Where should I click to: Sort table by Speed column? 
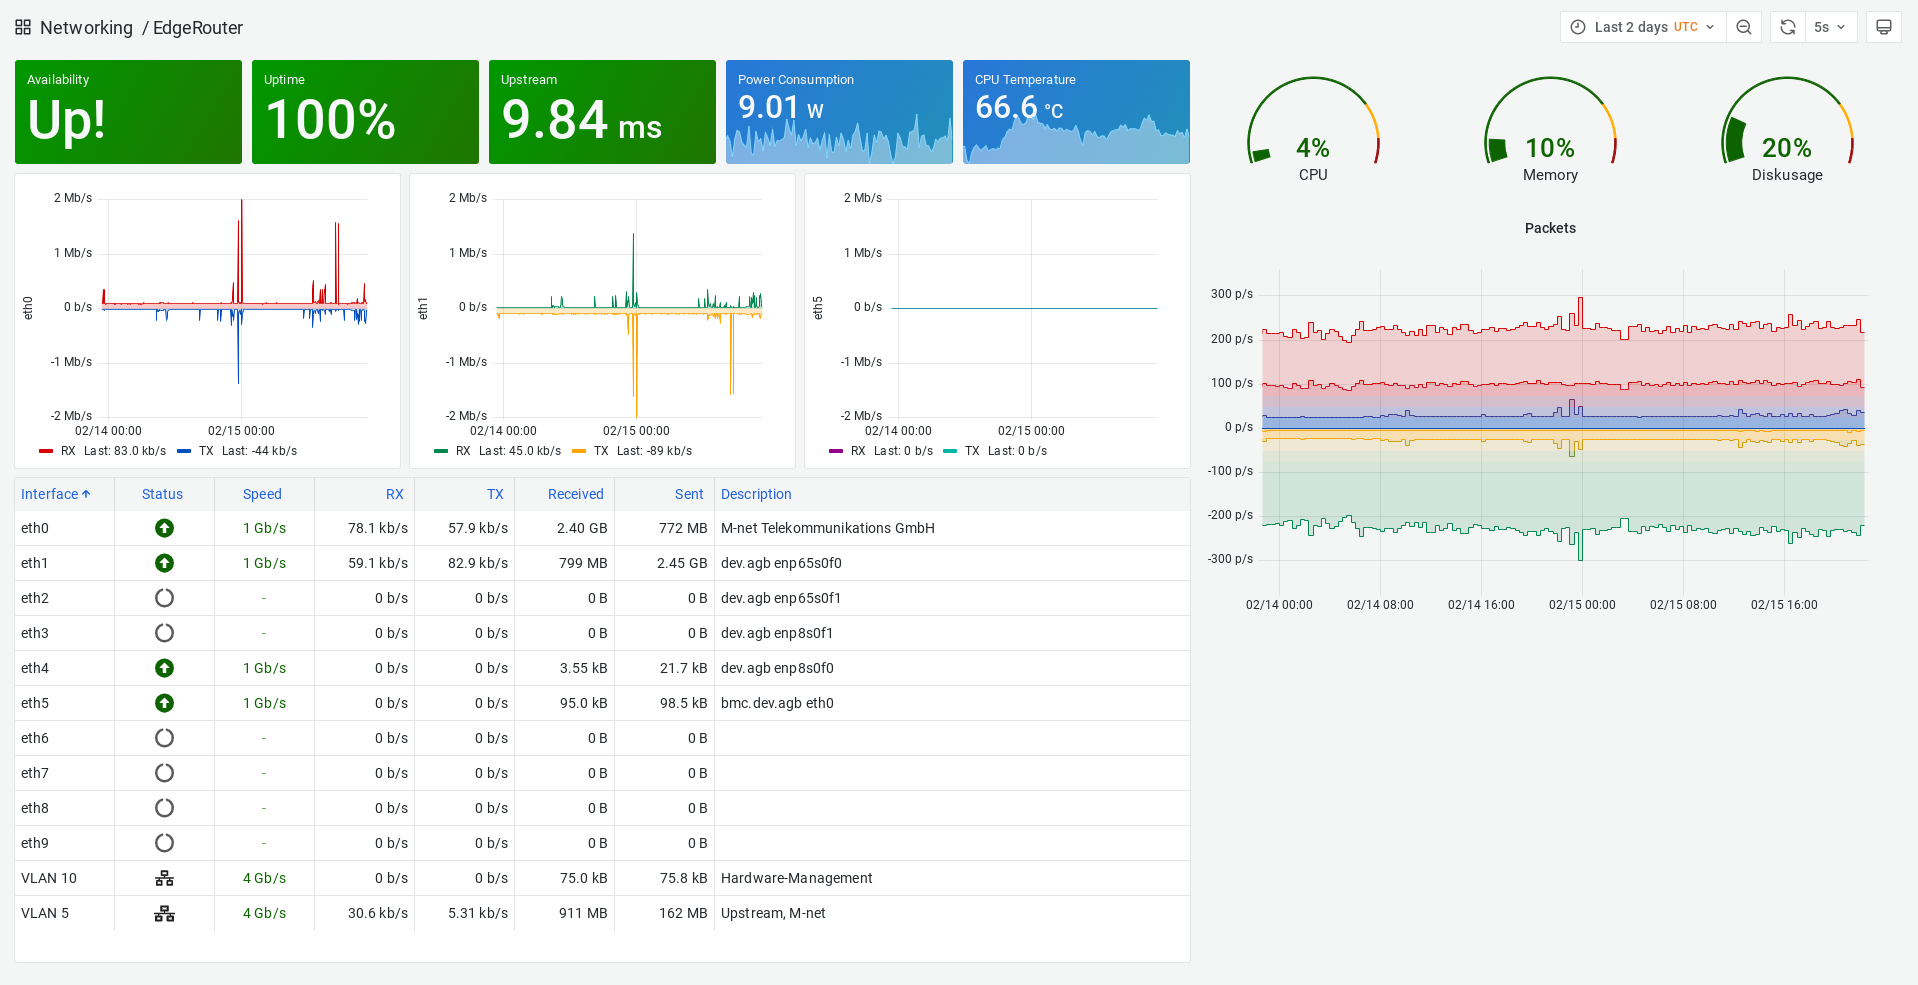(x=262, y=494)
